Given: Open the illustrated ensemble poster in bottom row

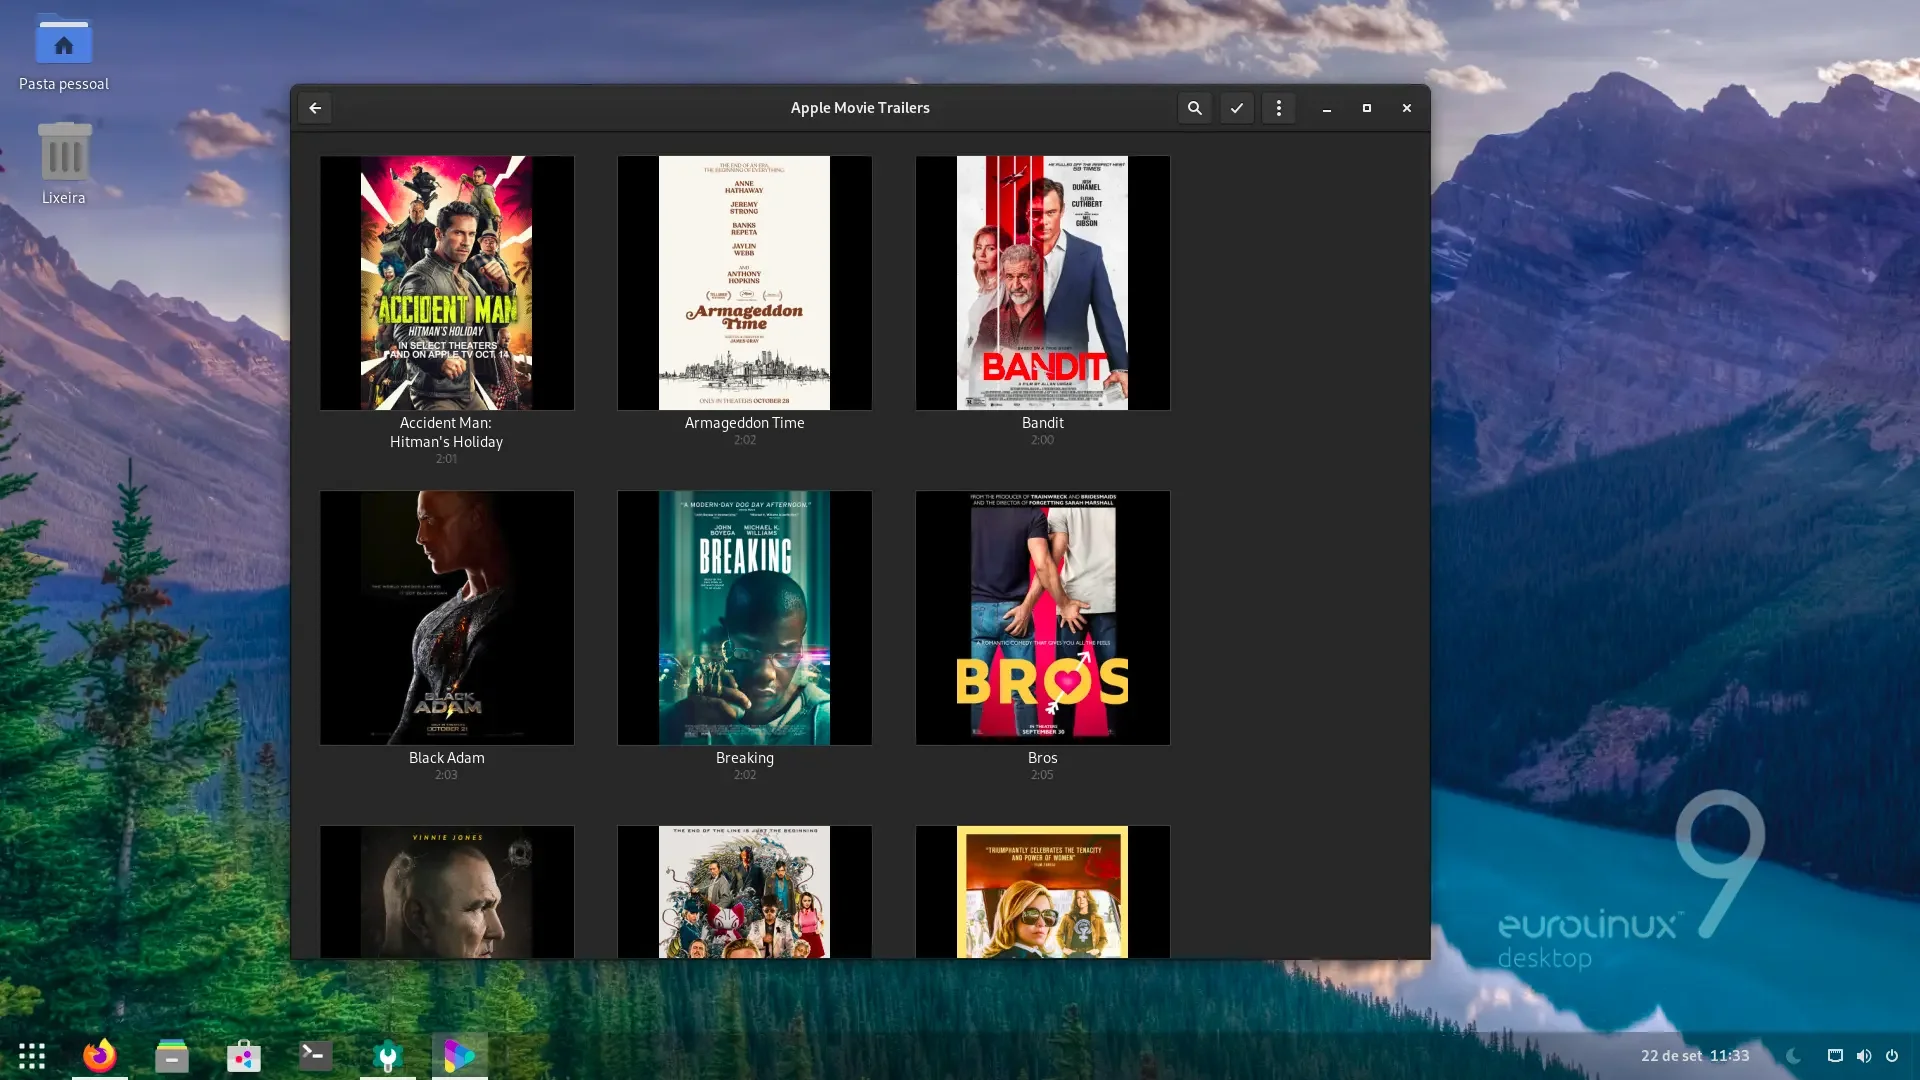Looking at the screenshot, I should (x=745, y=891).
